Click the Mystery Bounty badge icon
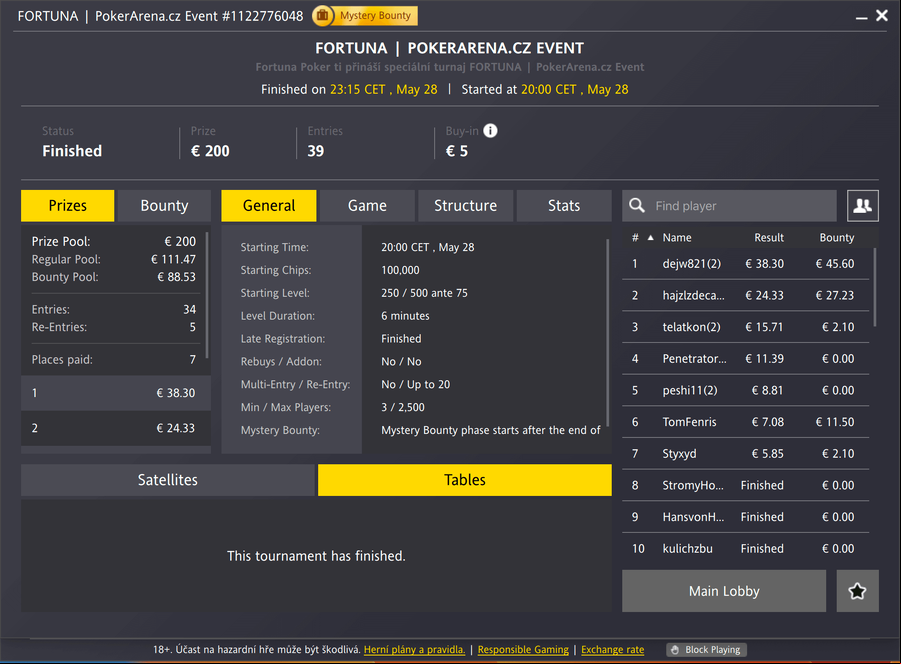The image size is (901, 664). coord(322,16)
